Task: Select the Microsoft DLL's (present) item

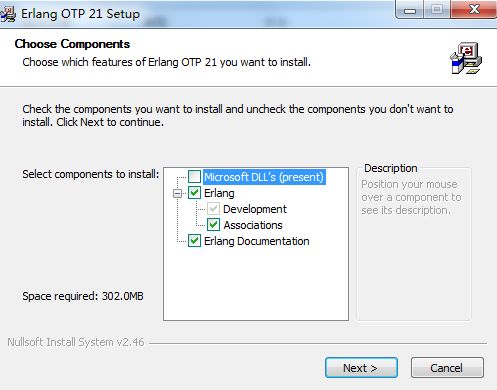Action: [264, 177]
